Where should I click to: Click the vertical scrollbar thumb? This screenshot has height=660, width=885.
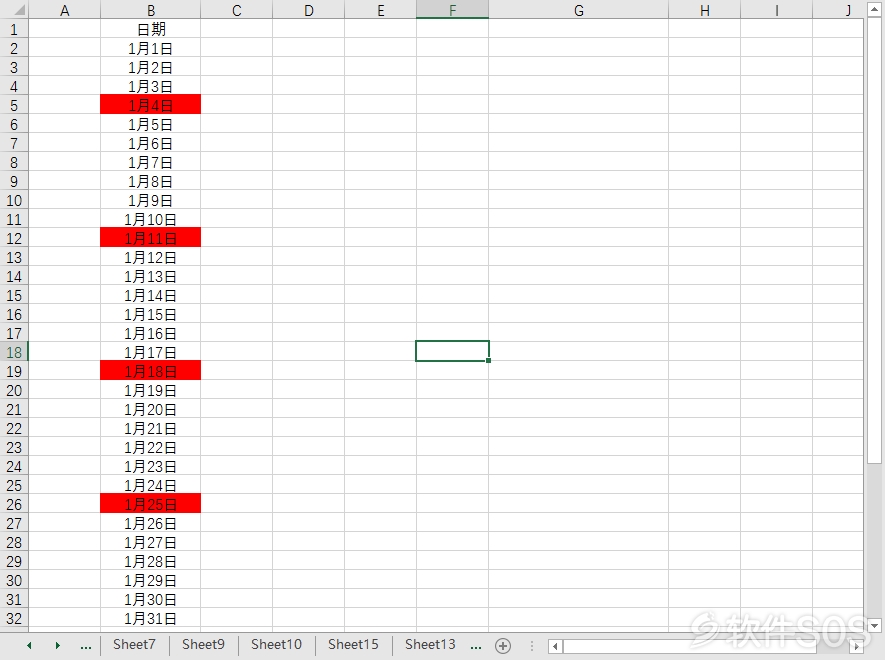pos(874,240)
